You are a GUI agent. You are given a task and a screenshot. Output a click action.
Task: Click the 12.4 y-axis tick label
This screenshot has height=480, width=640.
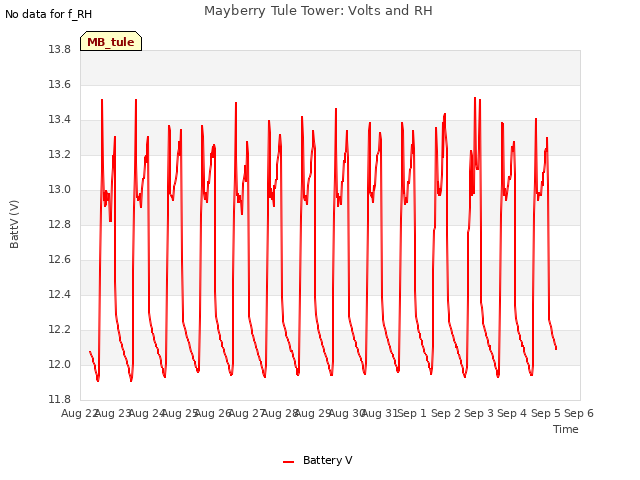[x=60, y=294]
